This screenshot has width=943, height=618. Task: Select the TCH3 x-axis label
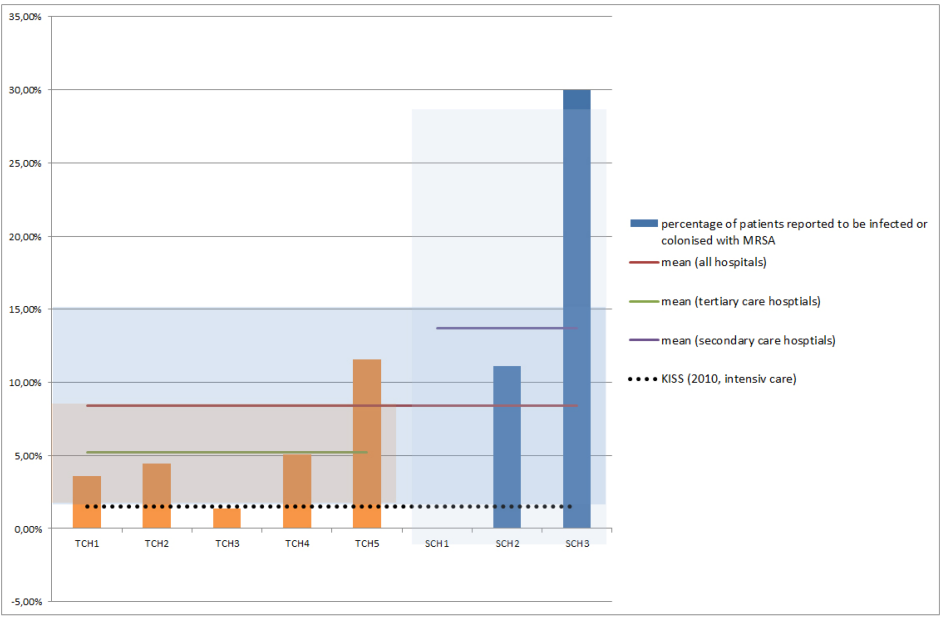pos(227,543)
